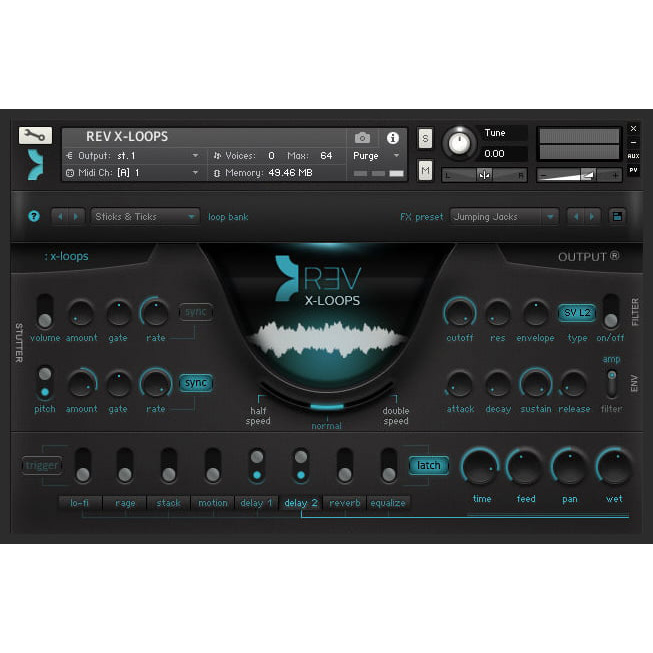Click the loop waveform display

327,340
